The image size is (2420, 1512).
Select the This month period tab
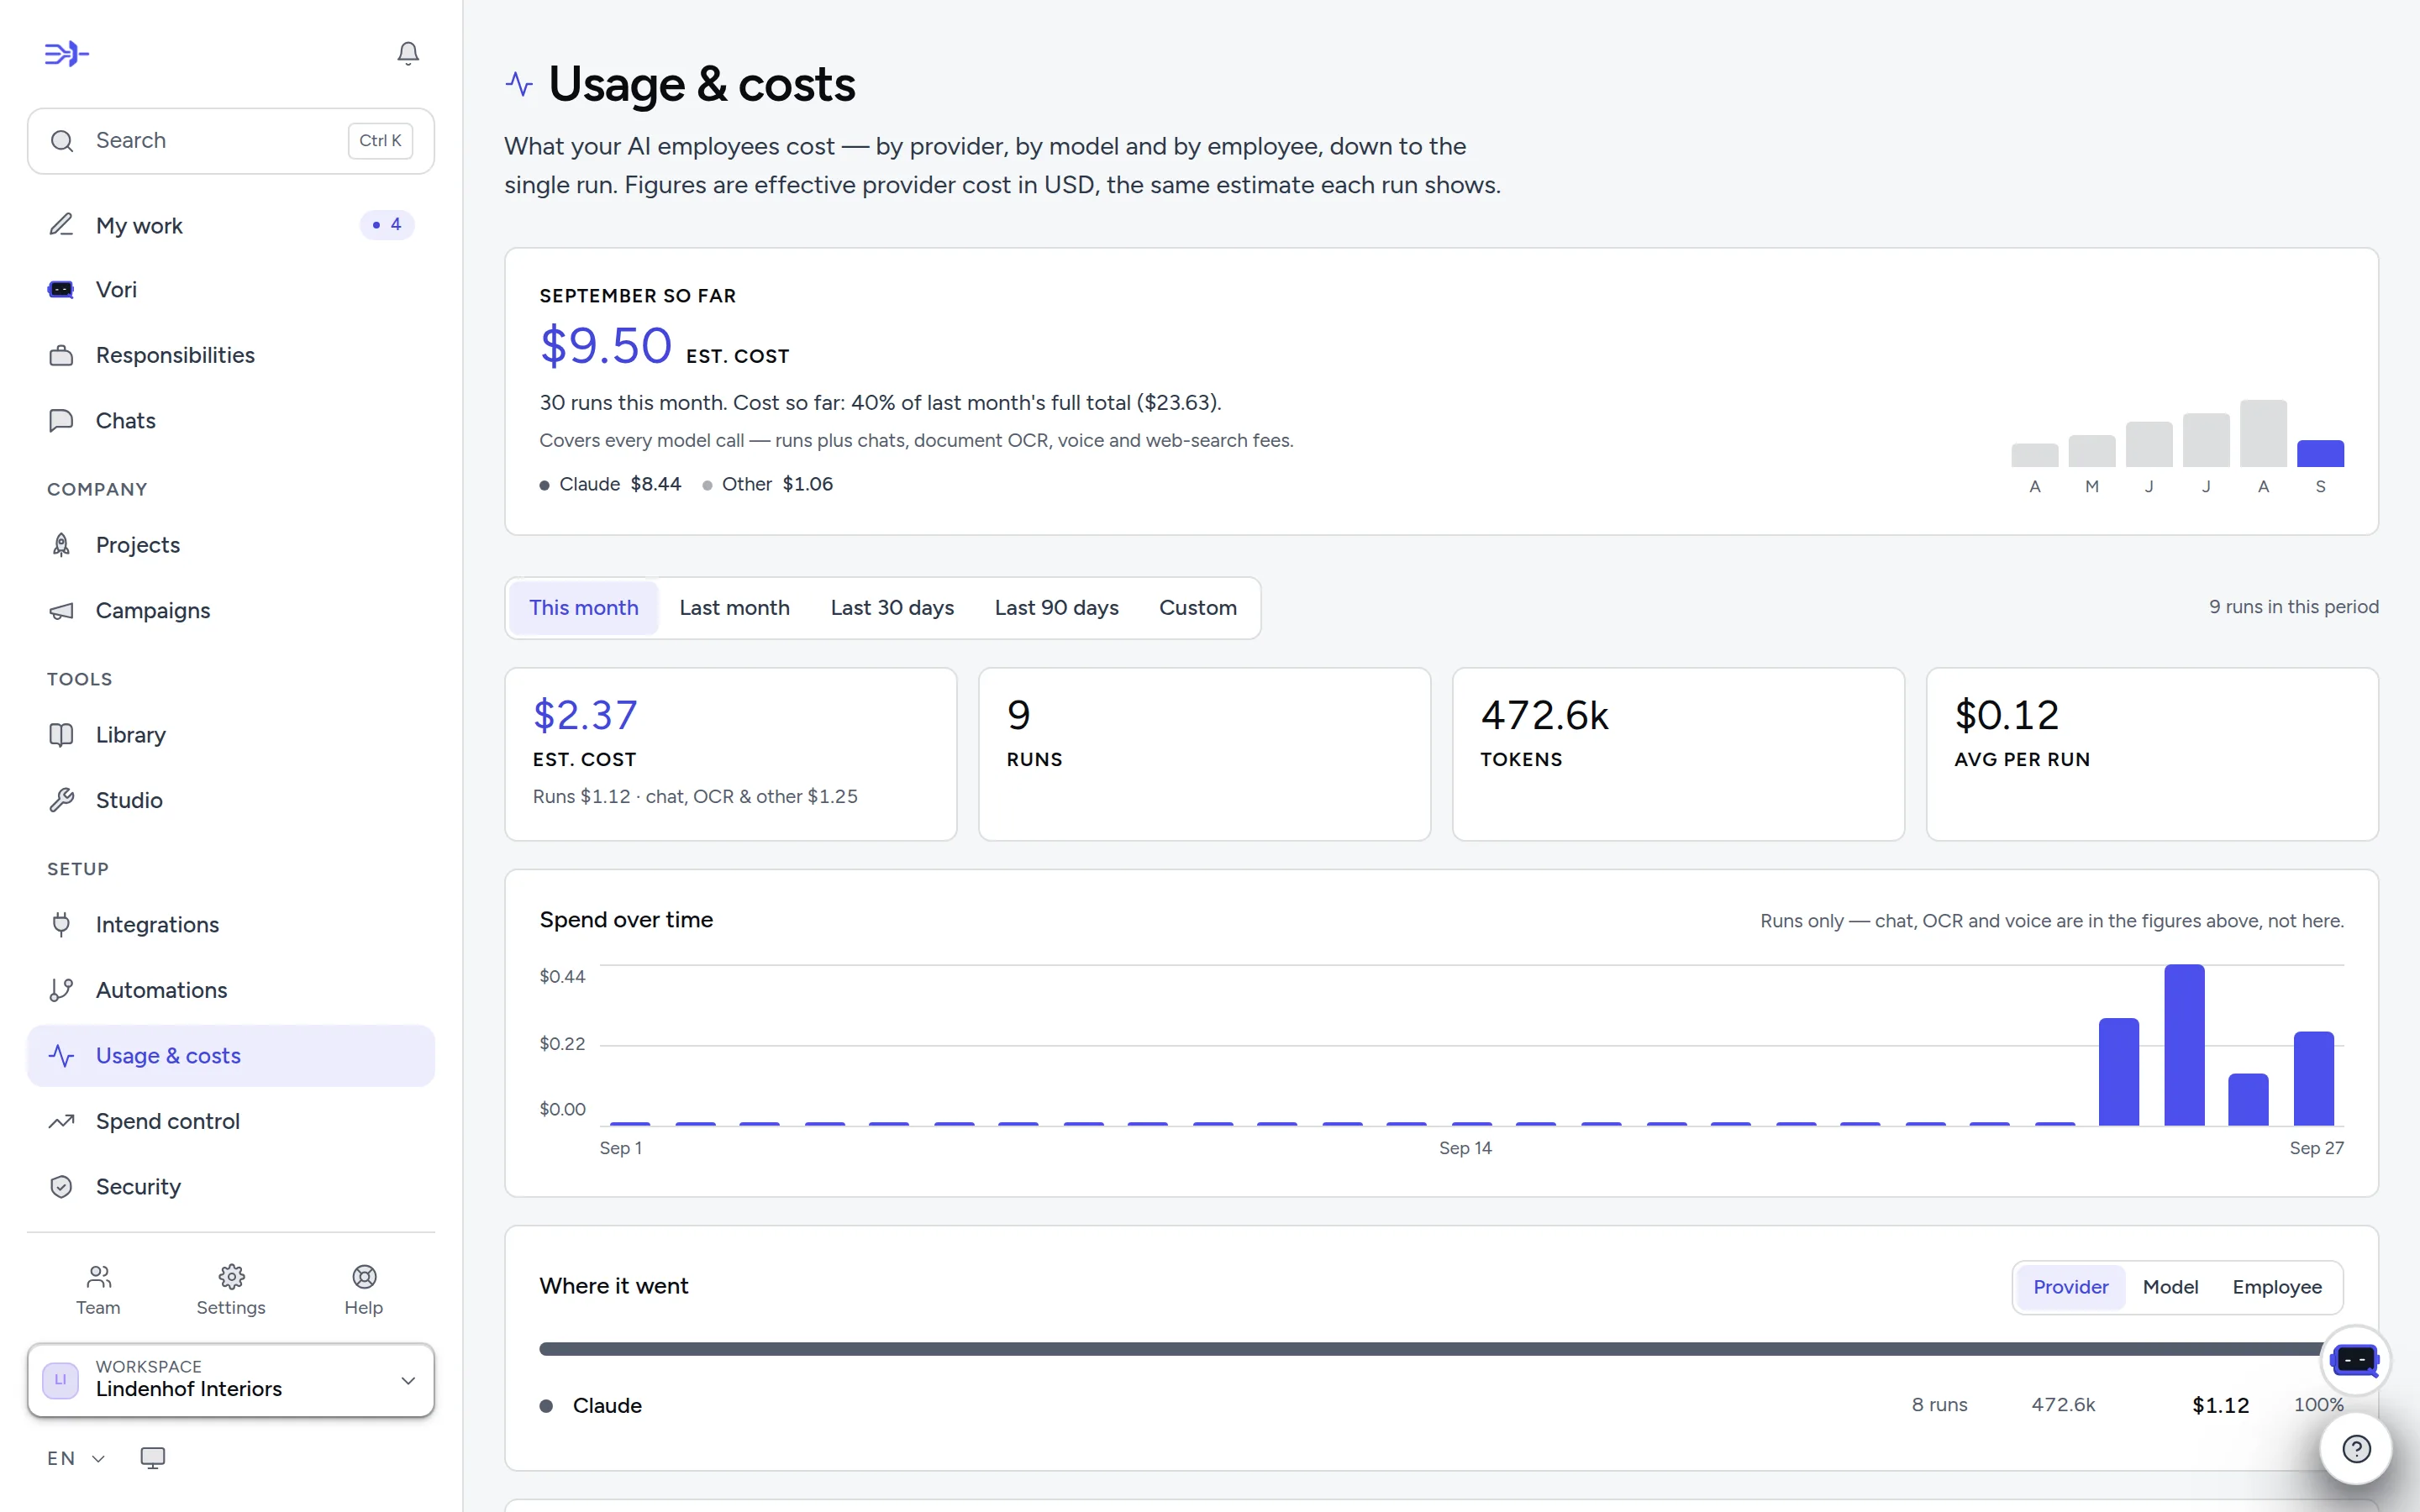(x=584, y=608)
